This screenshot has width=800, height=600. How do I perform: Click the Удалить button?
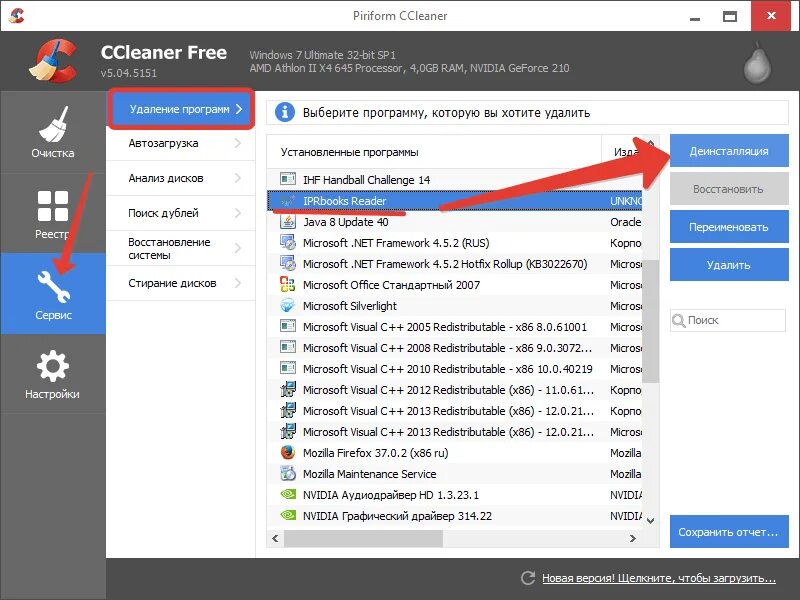(729, 265)
